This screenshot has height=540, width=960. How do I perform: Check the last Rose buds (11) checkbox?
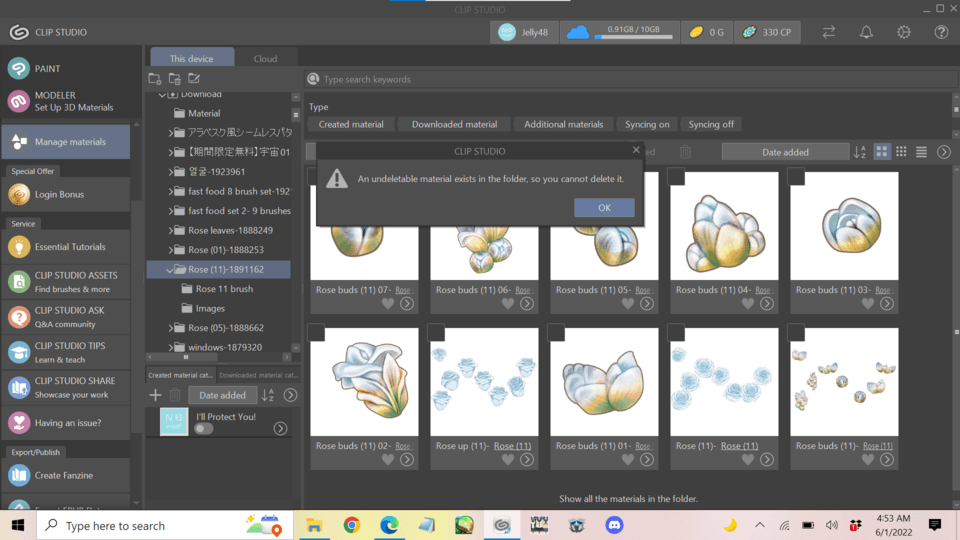(x=796, y=332)
